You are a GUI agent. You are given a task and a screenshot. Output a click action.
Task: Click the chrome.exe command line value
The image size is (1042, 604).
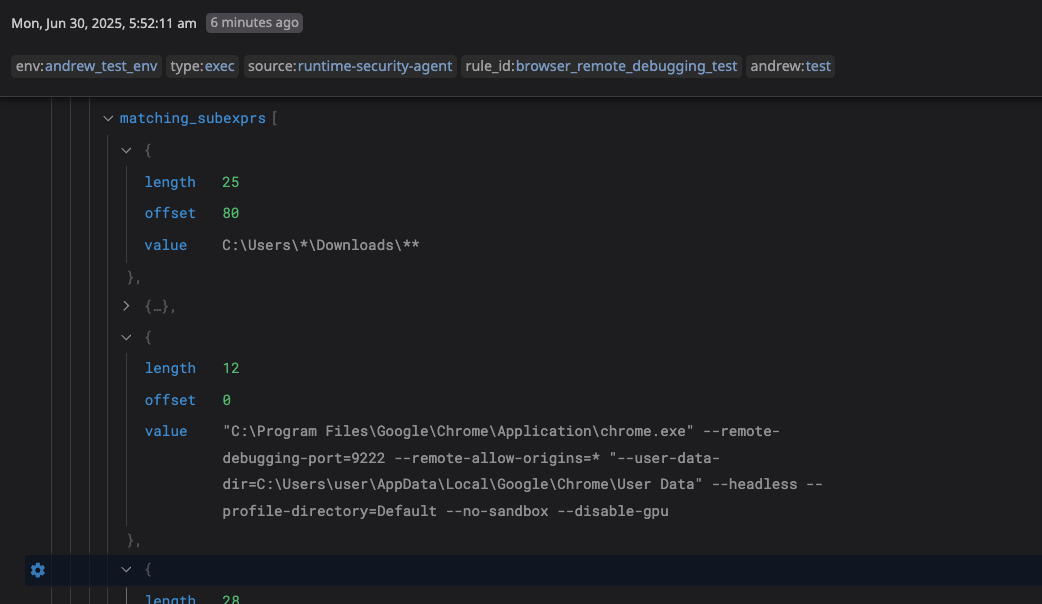[x=522, y=471]
